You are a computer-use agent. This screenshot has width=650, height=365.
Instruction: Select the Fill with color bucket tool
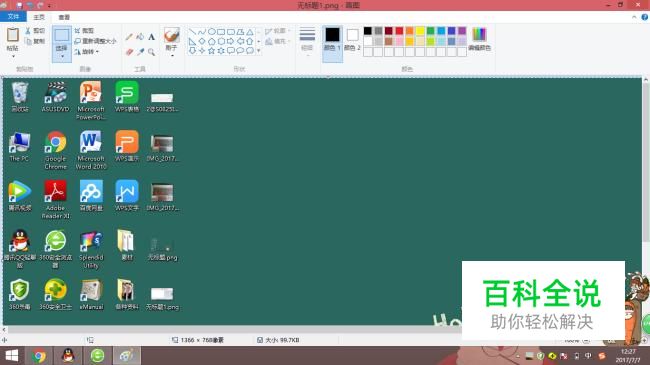coord(140,37)
